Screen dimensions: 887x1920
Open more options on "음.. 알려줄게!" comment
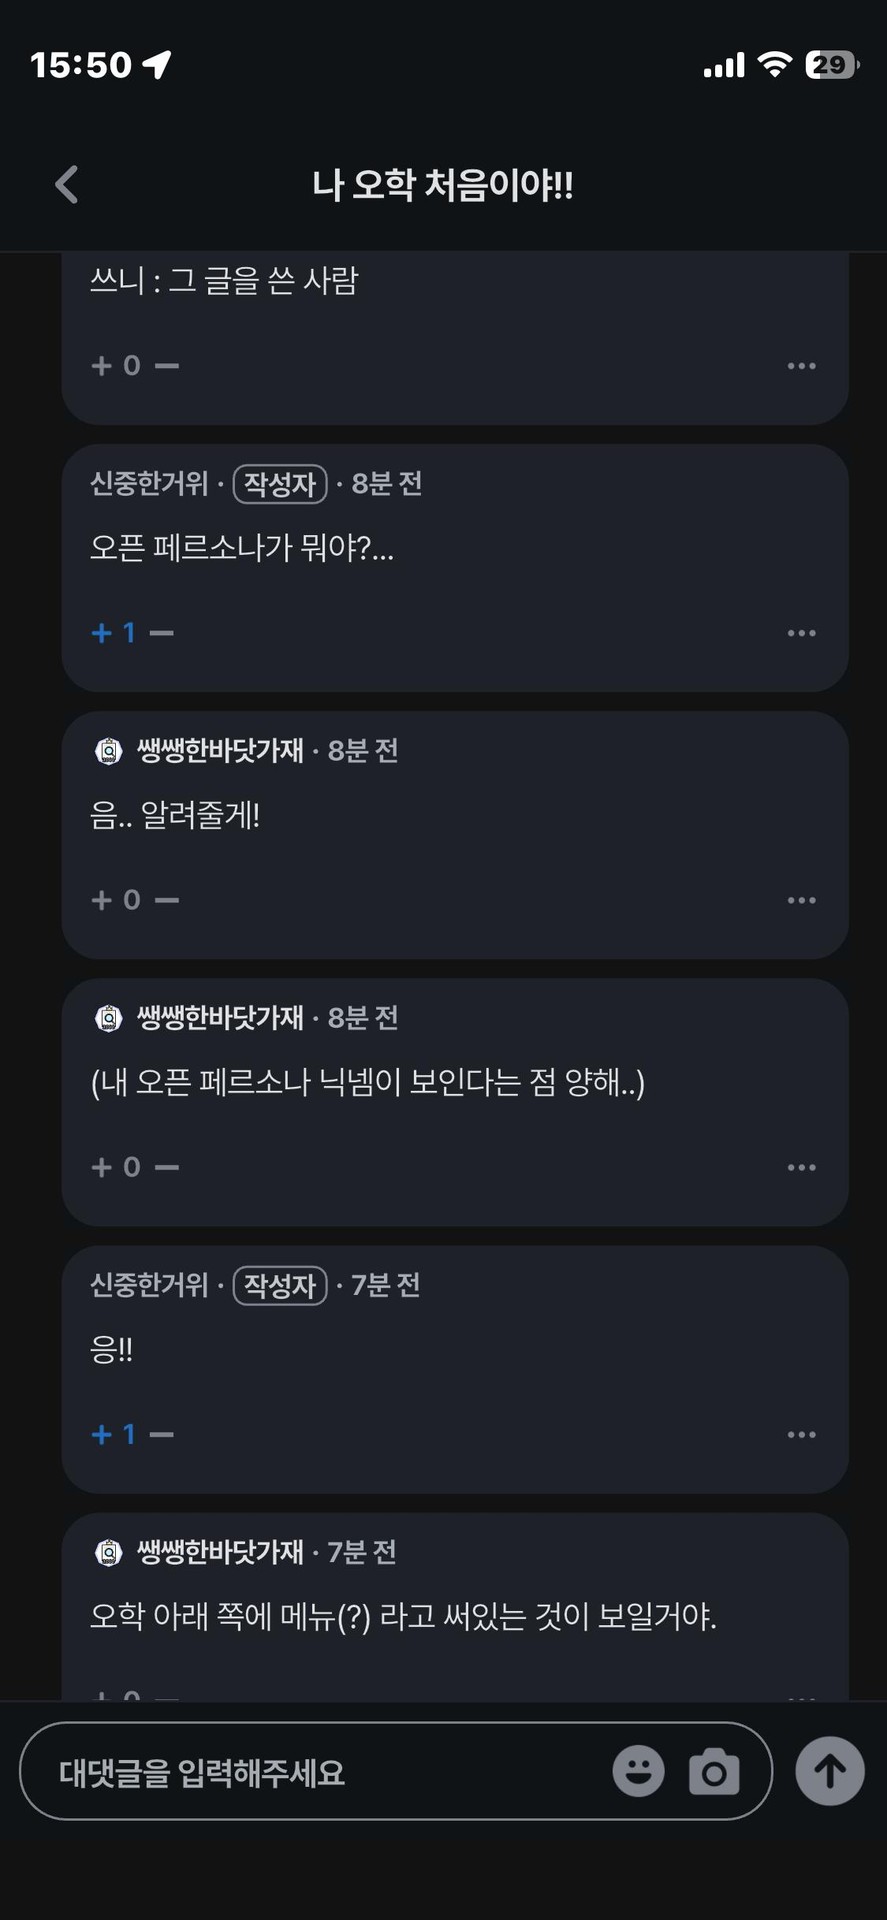801,900
